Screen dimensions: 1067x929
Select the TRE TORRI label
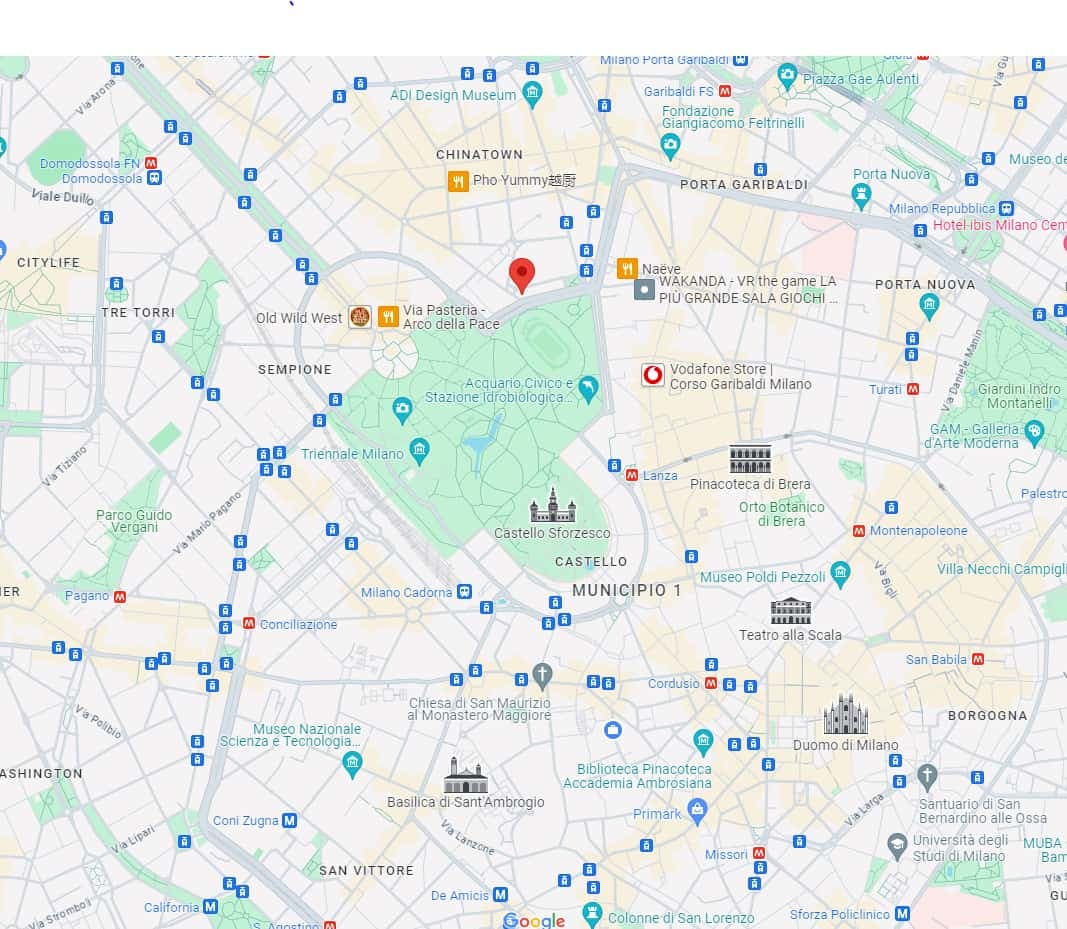(x=138, y=312)
